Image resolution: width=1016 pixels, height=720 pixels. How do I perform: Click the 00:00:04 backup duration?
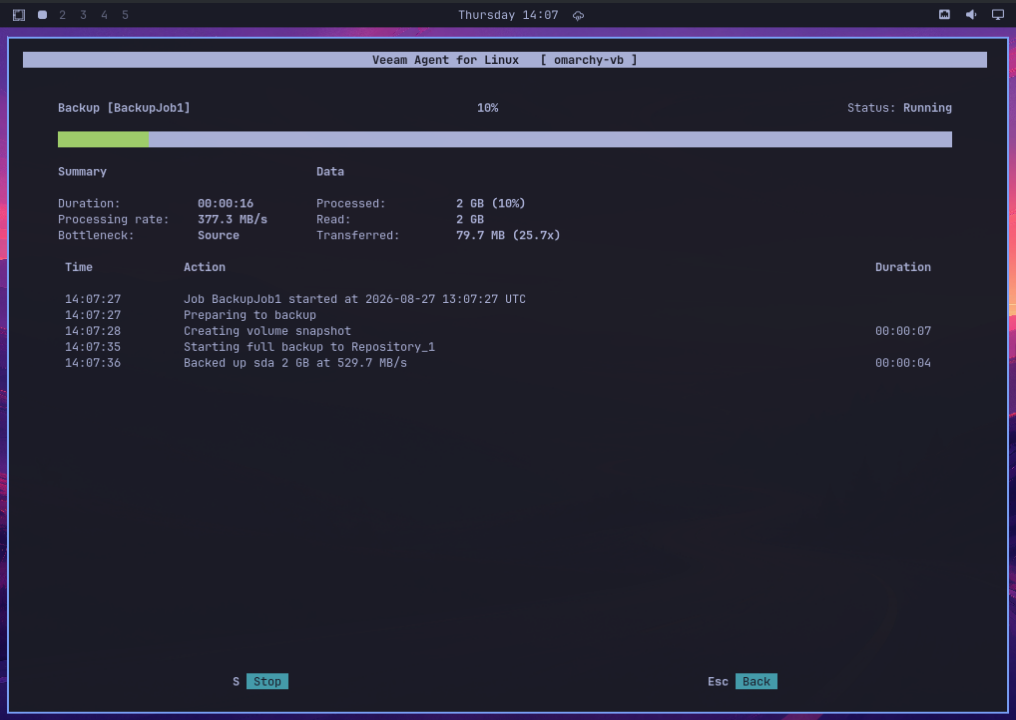coord(903,363)
